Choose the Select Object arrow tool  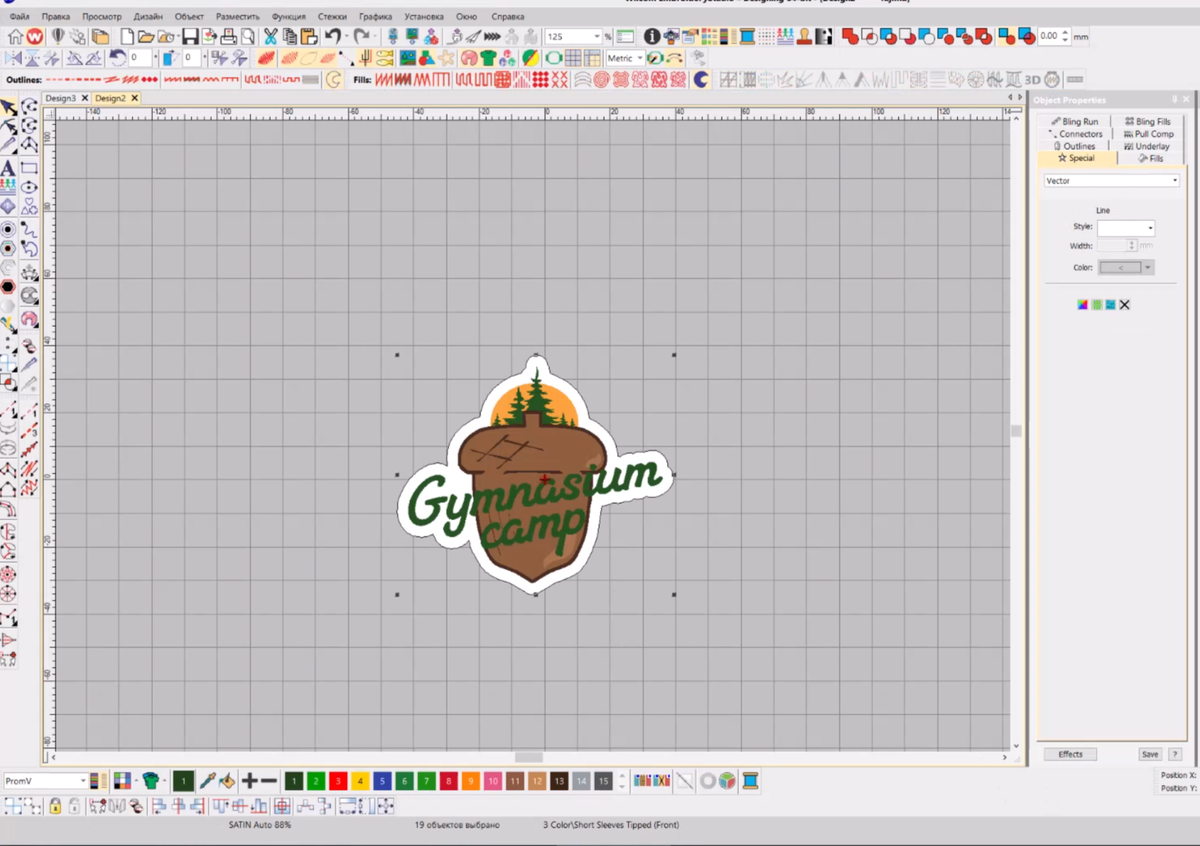tap(8, 107)
